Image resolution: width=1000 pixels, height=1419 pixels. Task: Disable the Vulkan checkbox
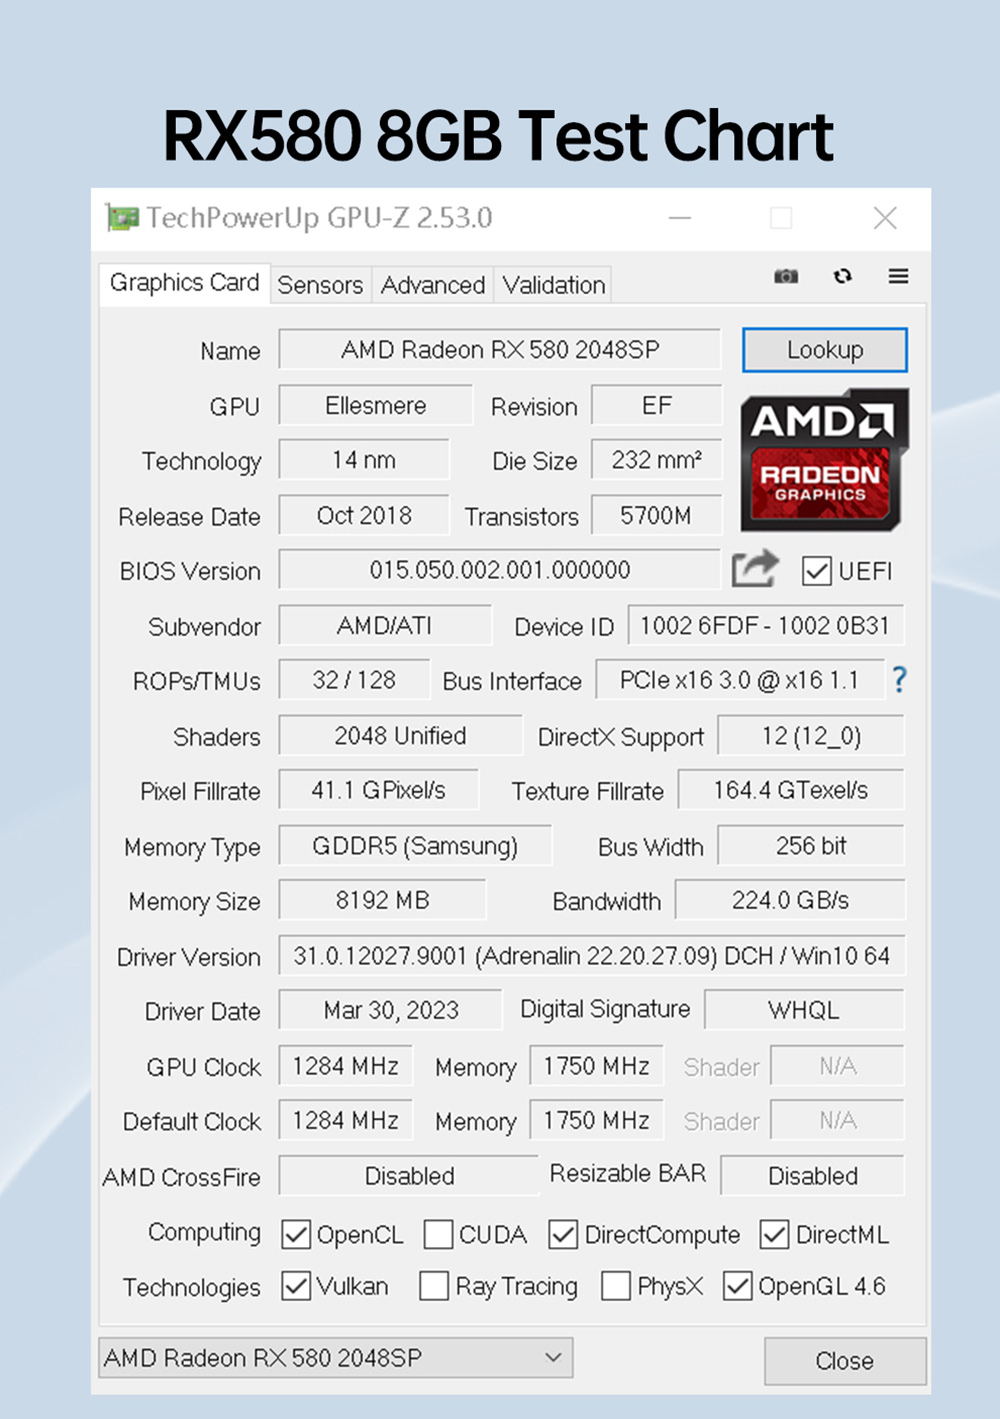pos(296,1287)
